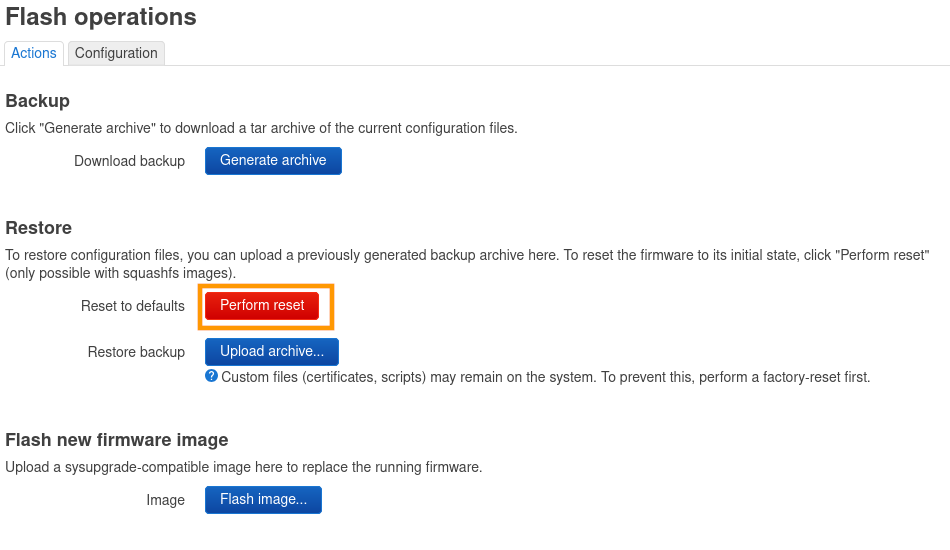The width and height of the screenshot is (950, 550).
Task: Click the Backup description about tar archive
Action: [262, 128]
